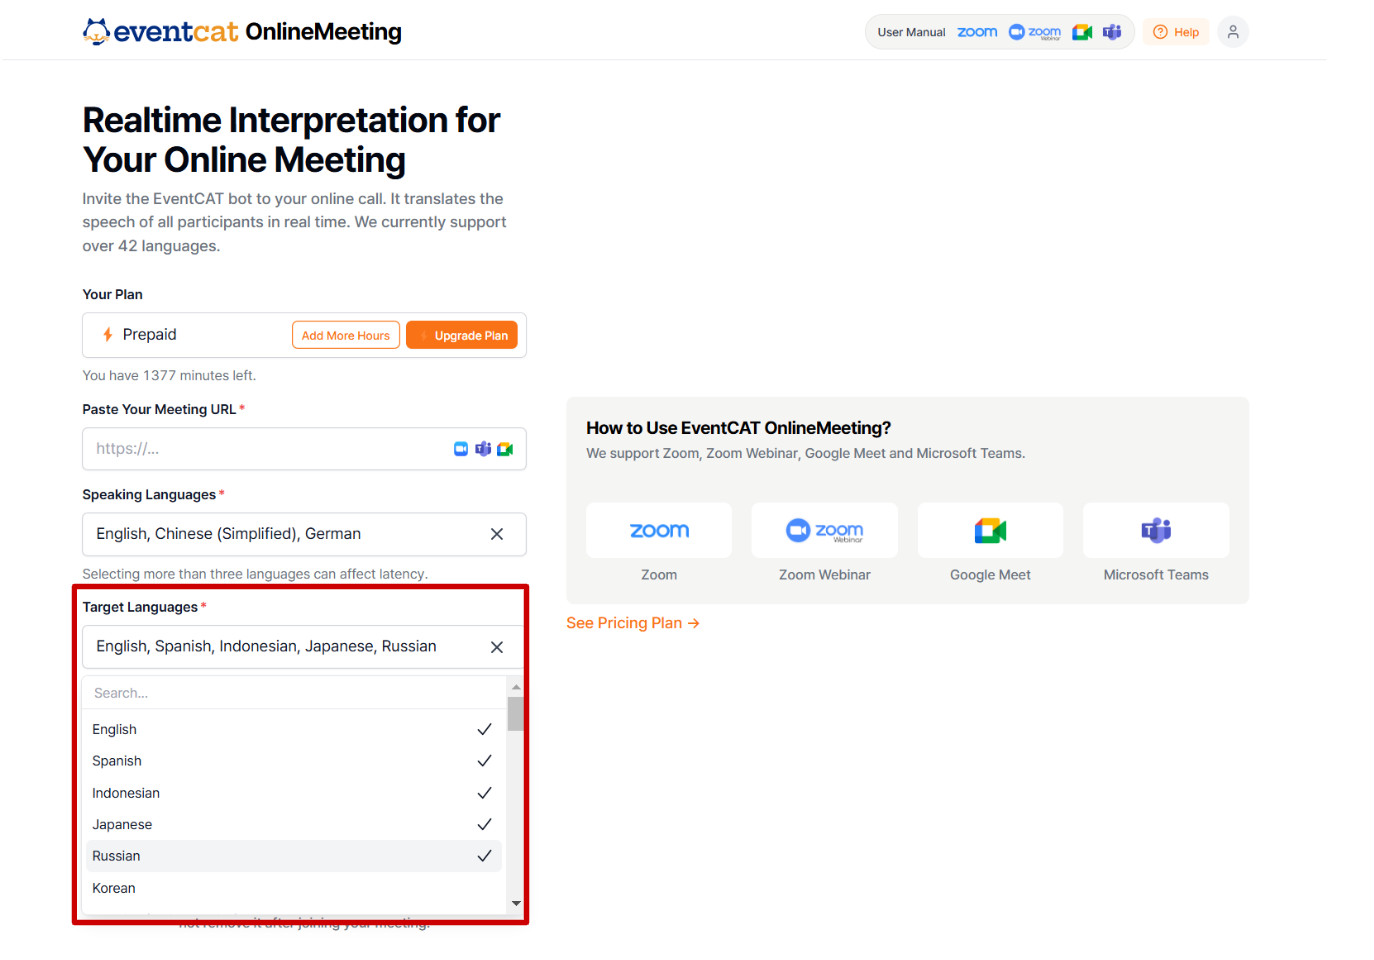Click the language list scroll down arrow
This screenshot has width=1374, height=960.
(x=516, y=903)
